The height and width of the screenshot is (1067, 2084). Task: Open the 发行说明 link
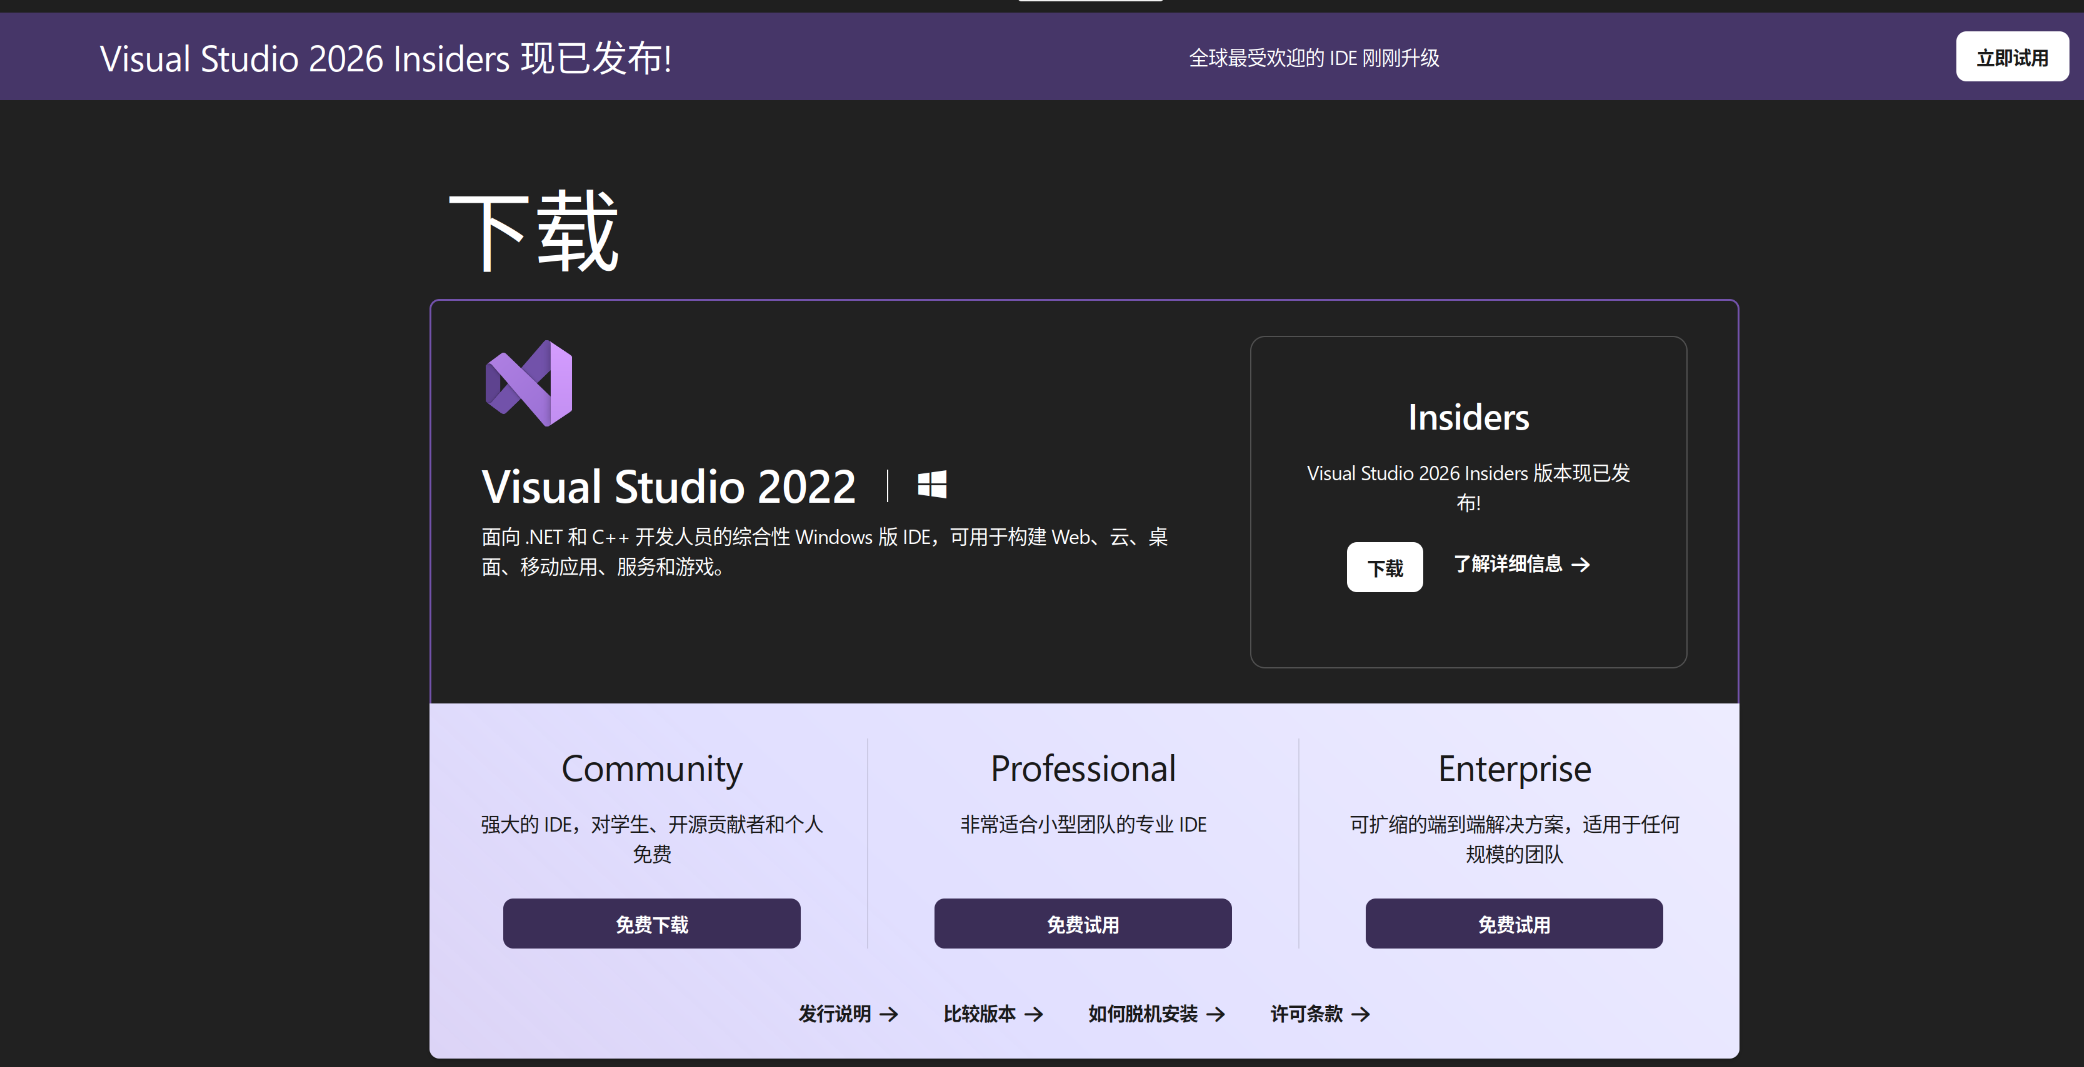click(848, 1014)
